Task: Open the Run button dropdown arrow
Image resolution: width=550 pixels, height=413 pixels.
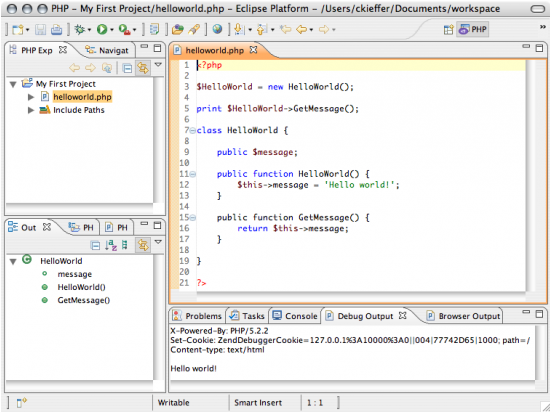Action: pos(112,30)
